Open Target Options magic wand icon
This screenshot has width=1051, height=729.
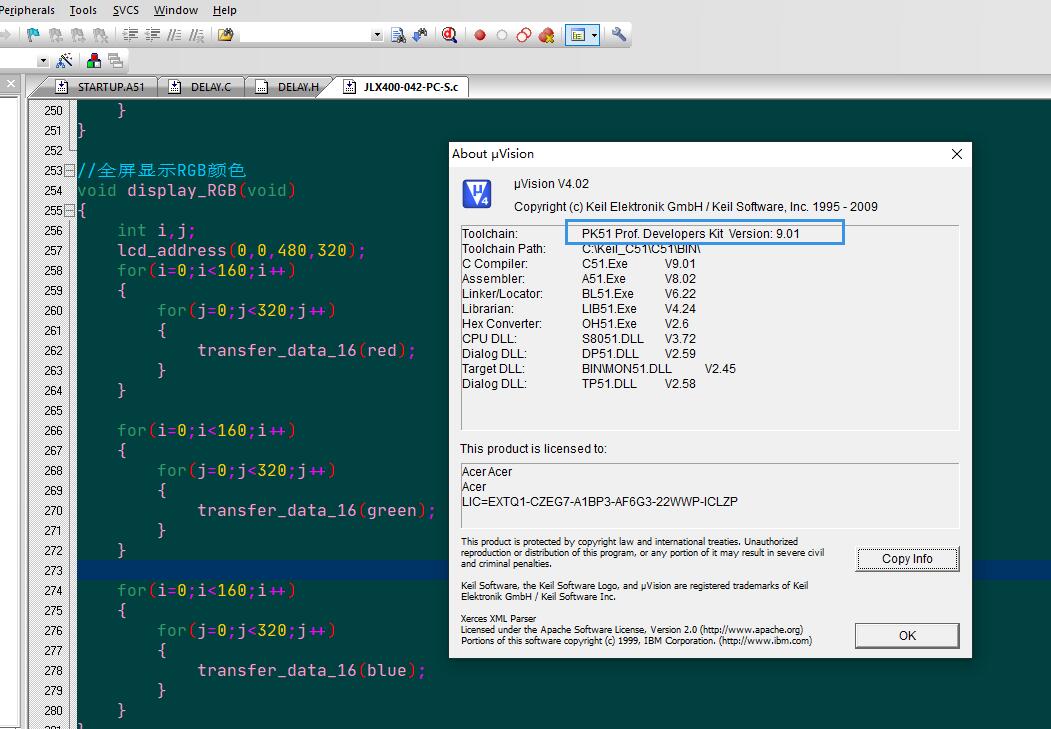click(65, 61)
